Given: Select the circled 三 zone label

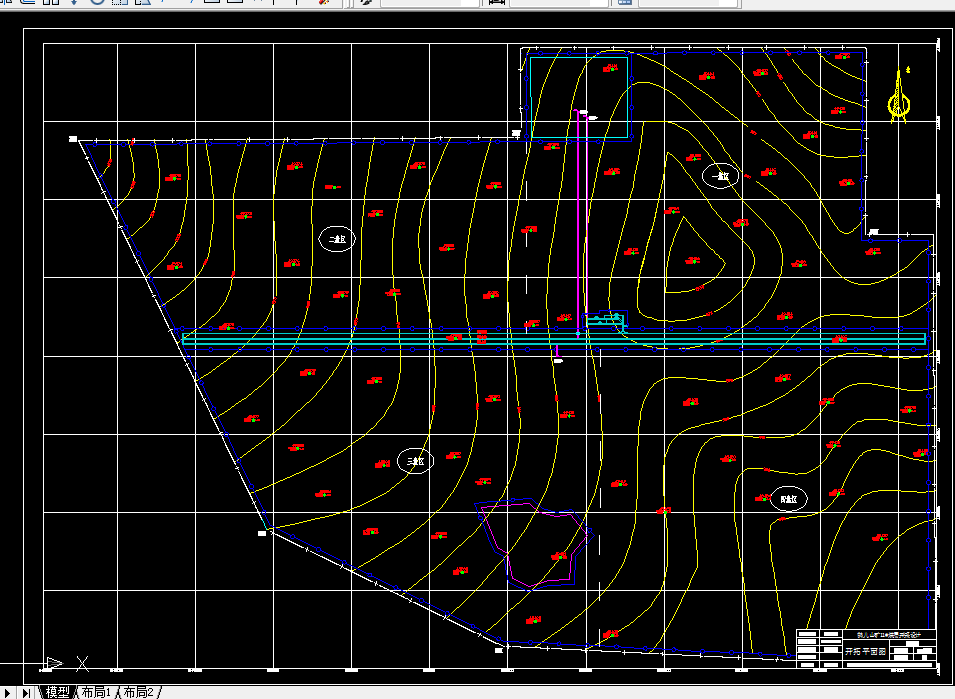Looking at the screenshot, I should [x=415, y=462].
